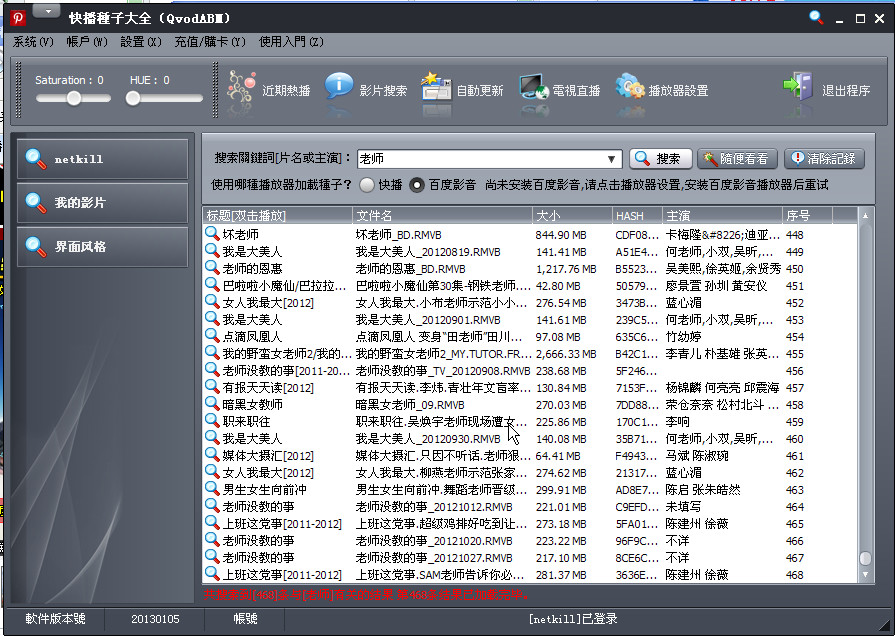Open 自動更新 auto update icon
Image resolution: width=895 pixels, height=636 pixels.
point(436,87)
